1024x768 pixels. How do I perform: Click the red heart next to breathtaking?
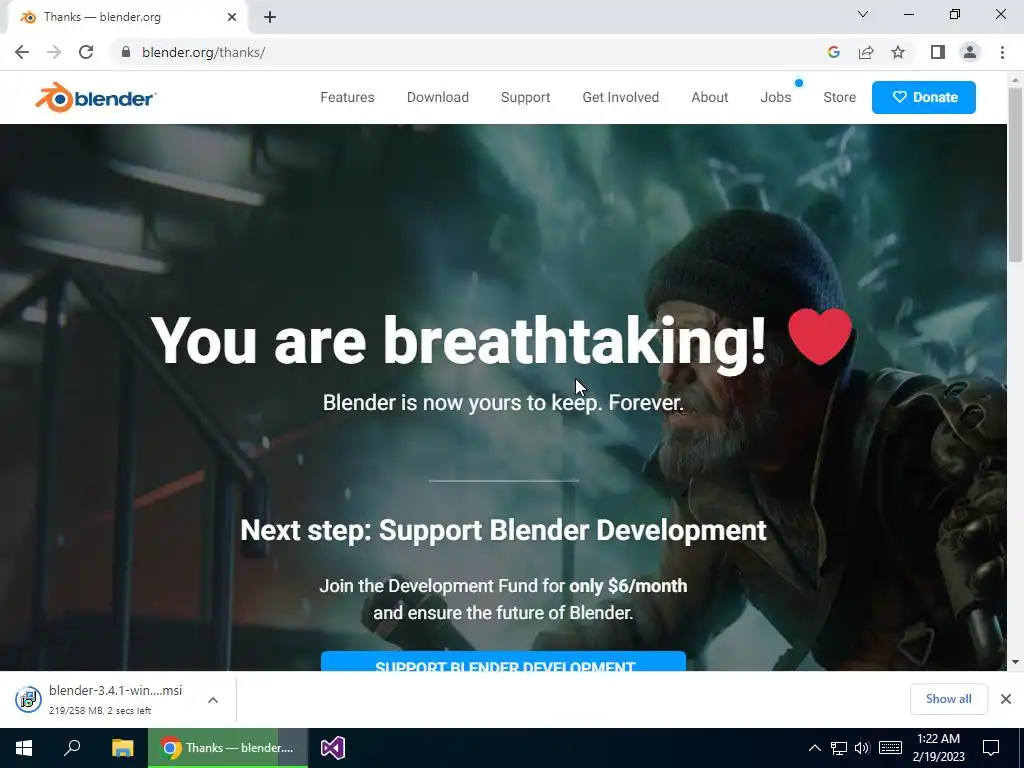point(820,337)
